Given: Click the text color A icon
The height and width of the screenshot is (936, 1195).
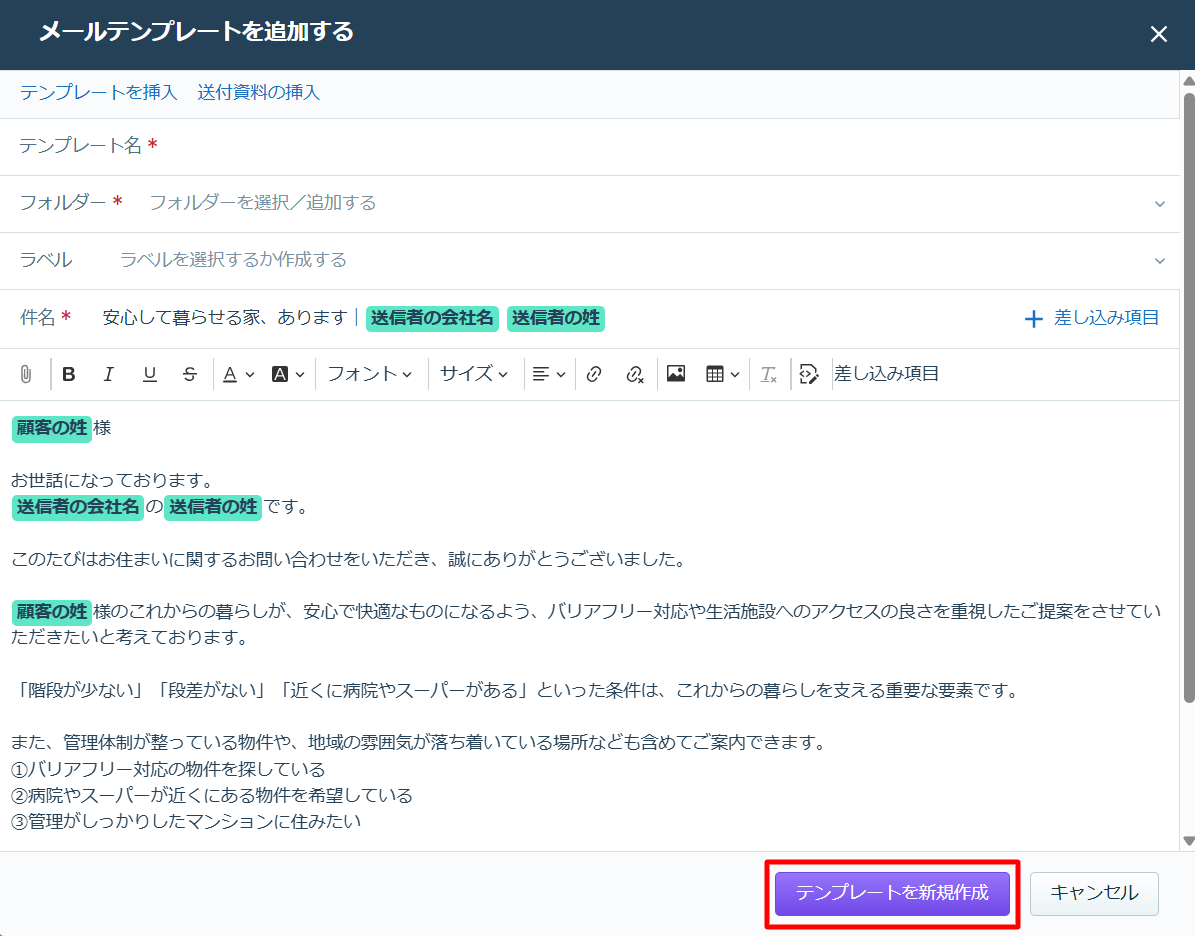Looking at the screenshot, I should pyautogui.click(x=230, y=374).
